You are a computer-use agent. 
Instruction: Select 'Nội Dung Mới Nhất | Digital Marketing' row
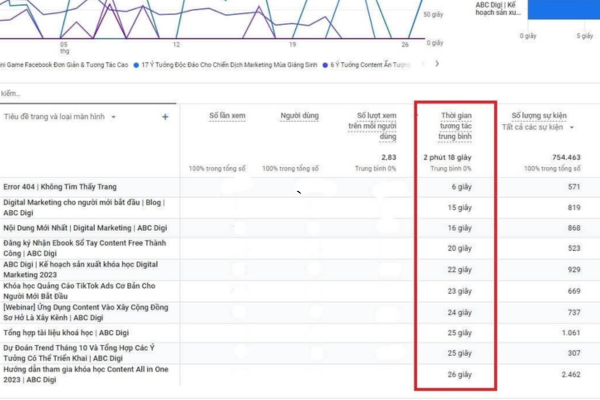pyautogui.click(x=300, y=228)
